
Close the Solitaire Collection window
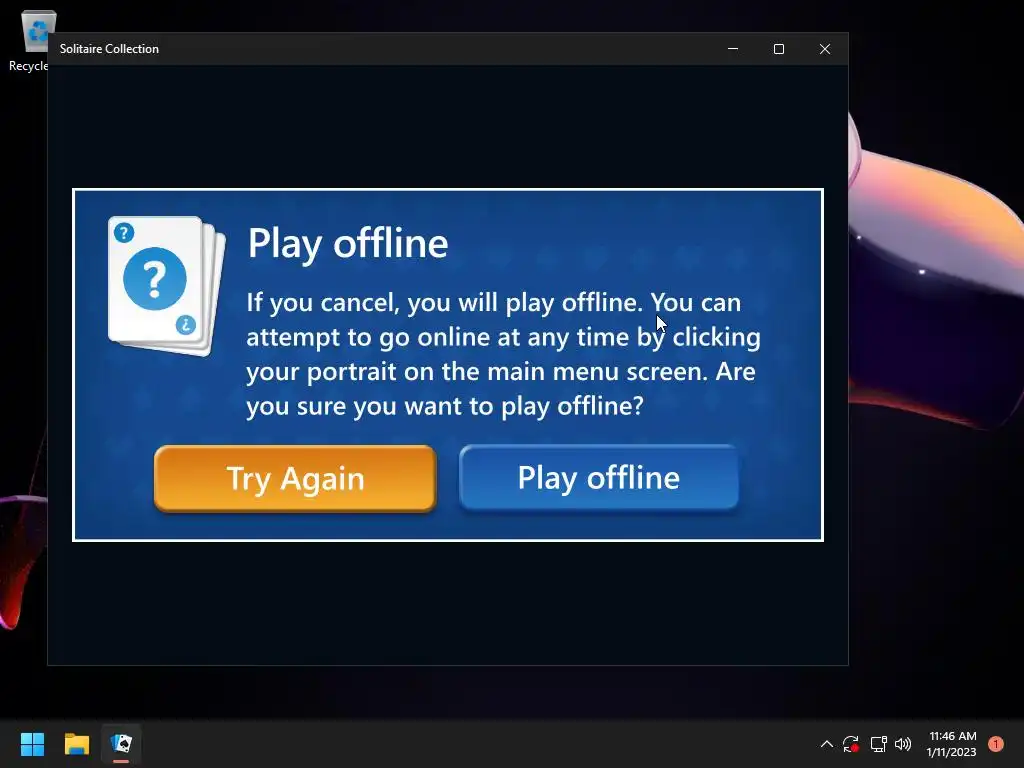(825, 49)
